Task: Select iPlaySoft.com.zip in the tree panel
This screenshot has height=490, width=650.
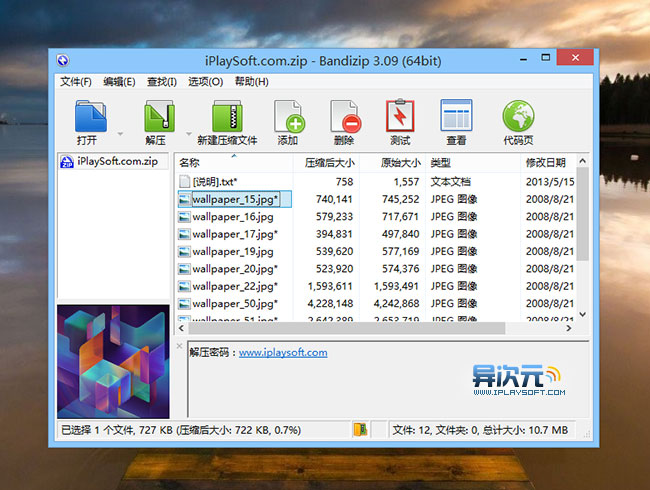Action: pos(113,161)
